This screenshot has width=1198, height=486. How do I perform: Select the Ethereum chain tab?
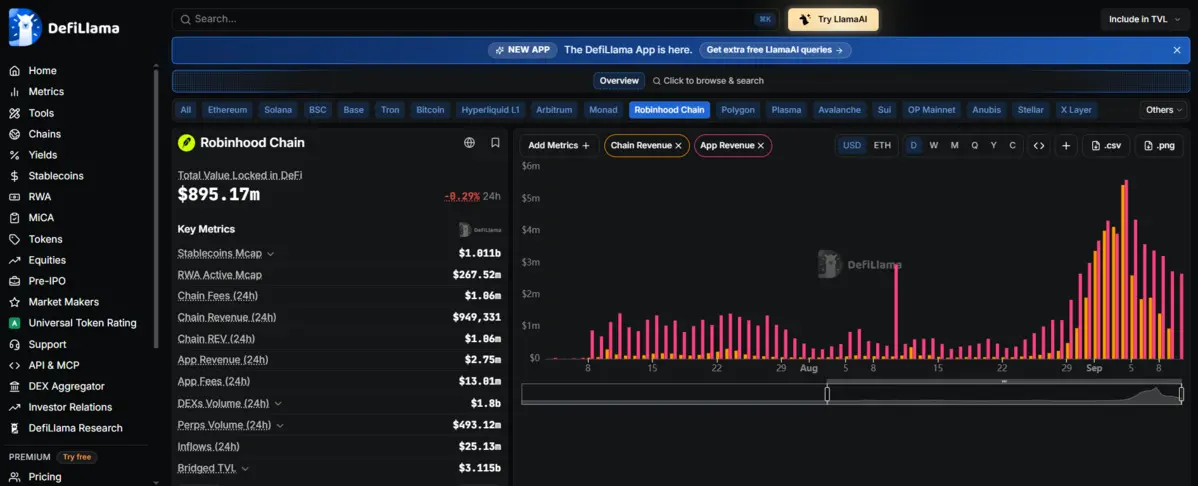(x=228, y=110)
